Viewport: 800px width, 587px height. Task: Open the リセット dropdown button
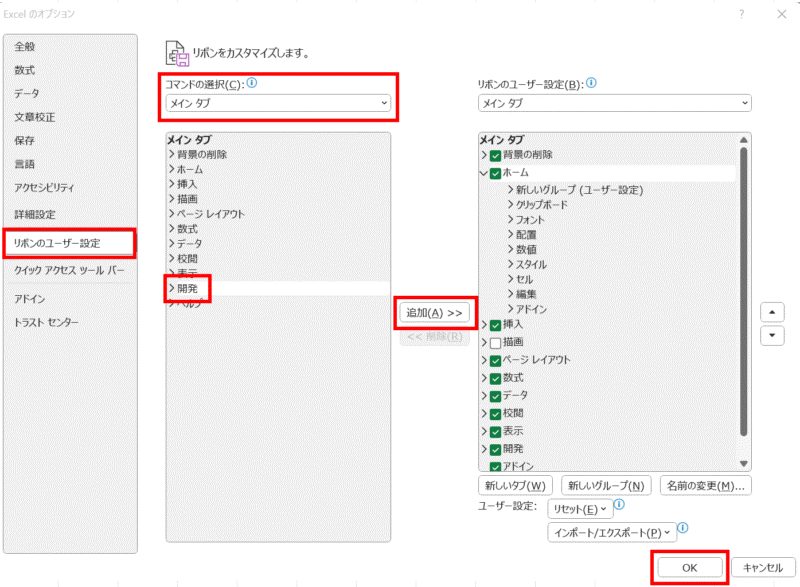point(580,509)
